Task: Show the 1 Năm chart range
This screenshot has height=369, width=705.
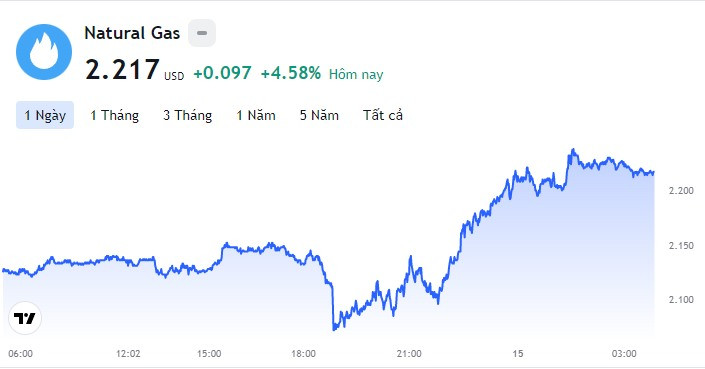Action: 256,115
